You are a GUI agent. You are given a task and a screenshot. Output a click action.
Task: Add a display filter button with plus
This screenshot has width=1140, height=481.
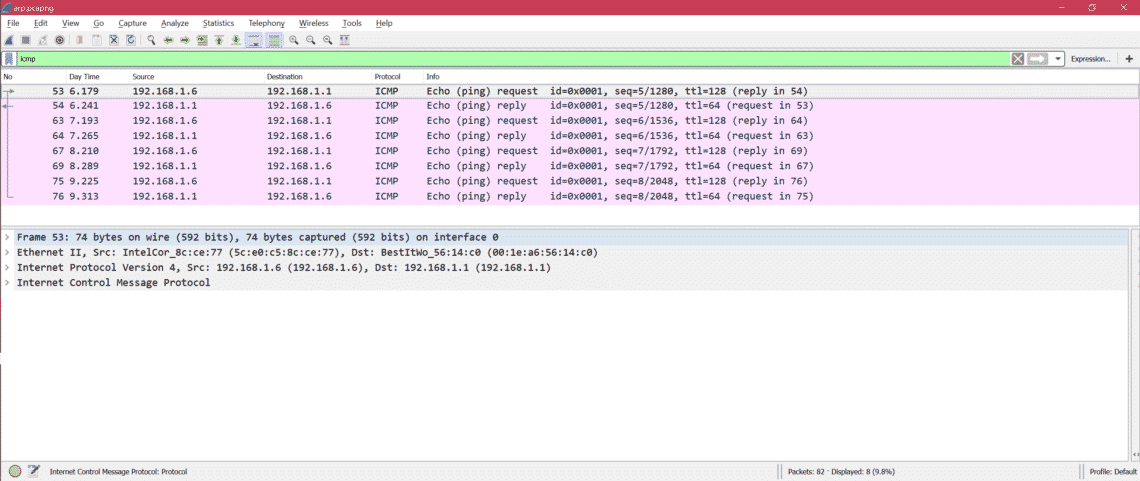click(x=1129, y=59)
